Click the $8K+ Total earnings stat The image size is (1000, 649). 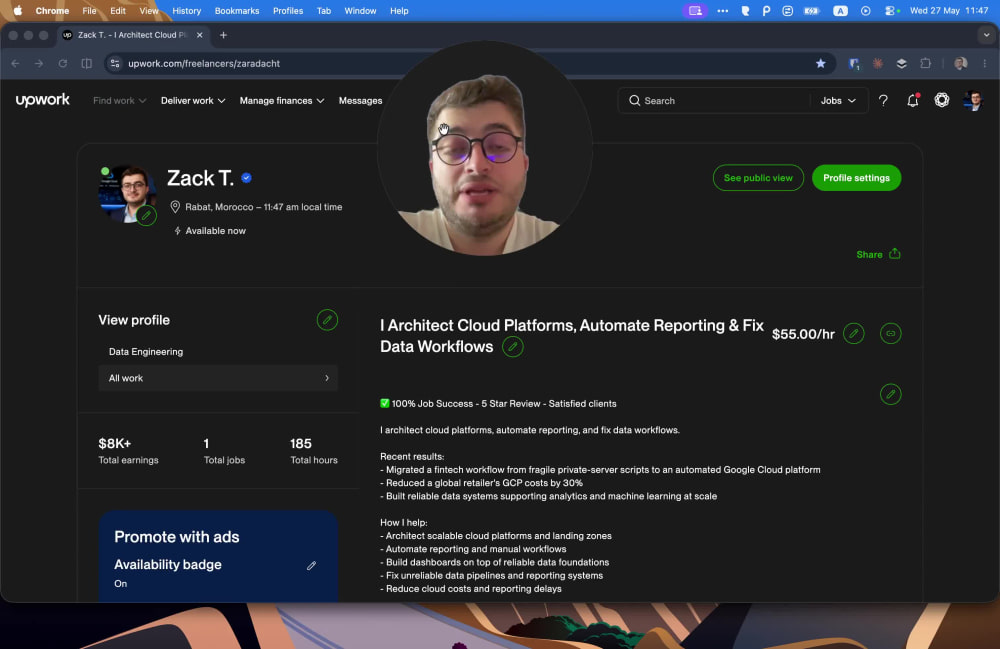128,451
